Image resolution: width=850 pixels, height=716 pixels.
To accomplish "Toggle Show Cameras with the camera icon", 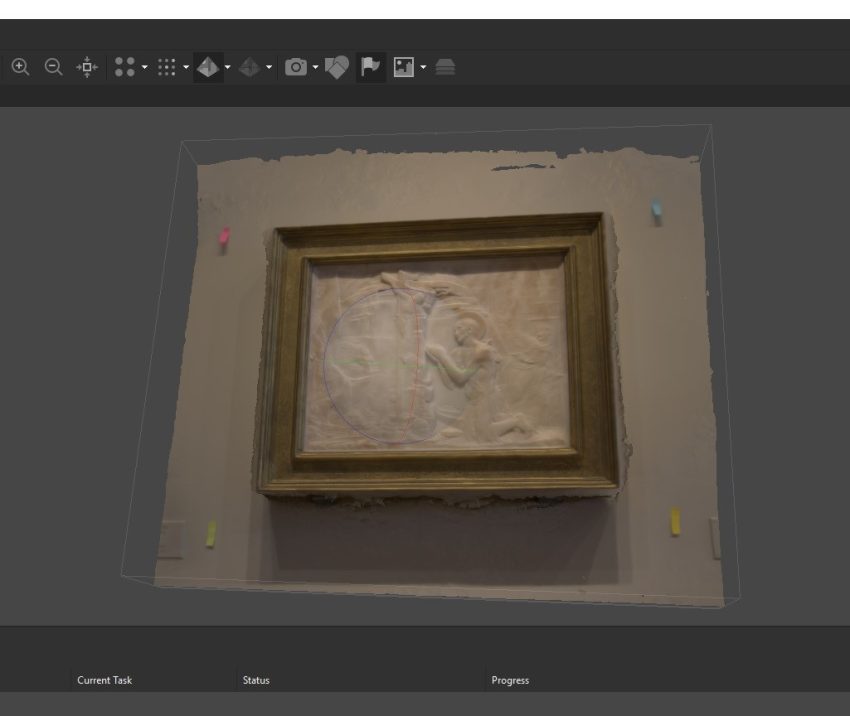I will tap(296, 67).
